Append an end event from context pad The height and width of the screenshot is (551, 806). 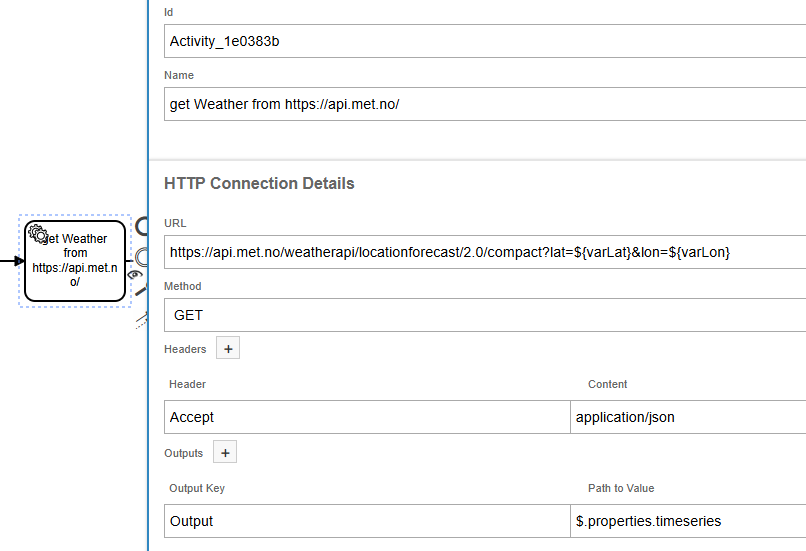pos(141,227)
